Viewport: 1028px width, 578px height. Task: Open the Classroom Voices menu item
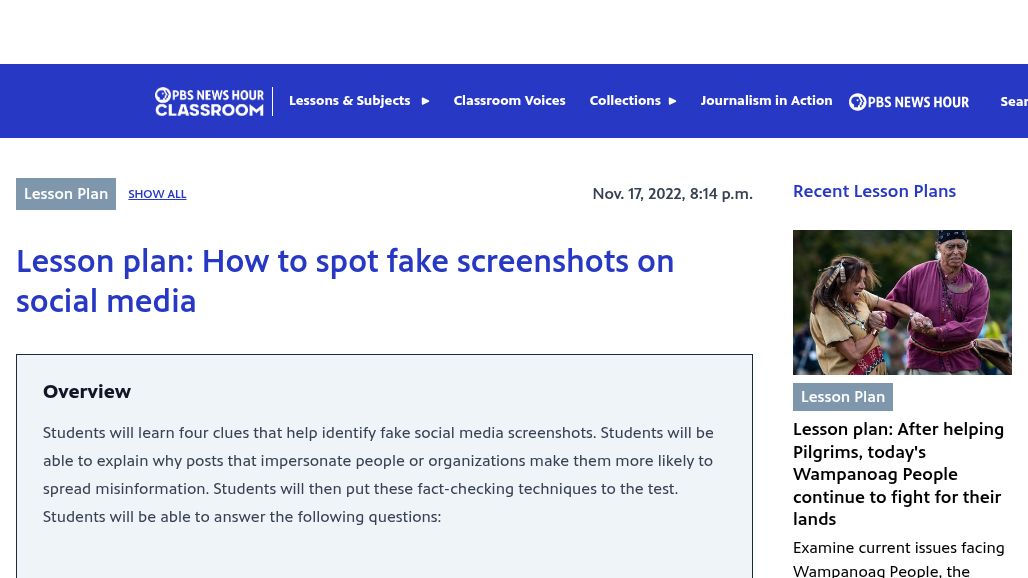point(509,101)
